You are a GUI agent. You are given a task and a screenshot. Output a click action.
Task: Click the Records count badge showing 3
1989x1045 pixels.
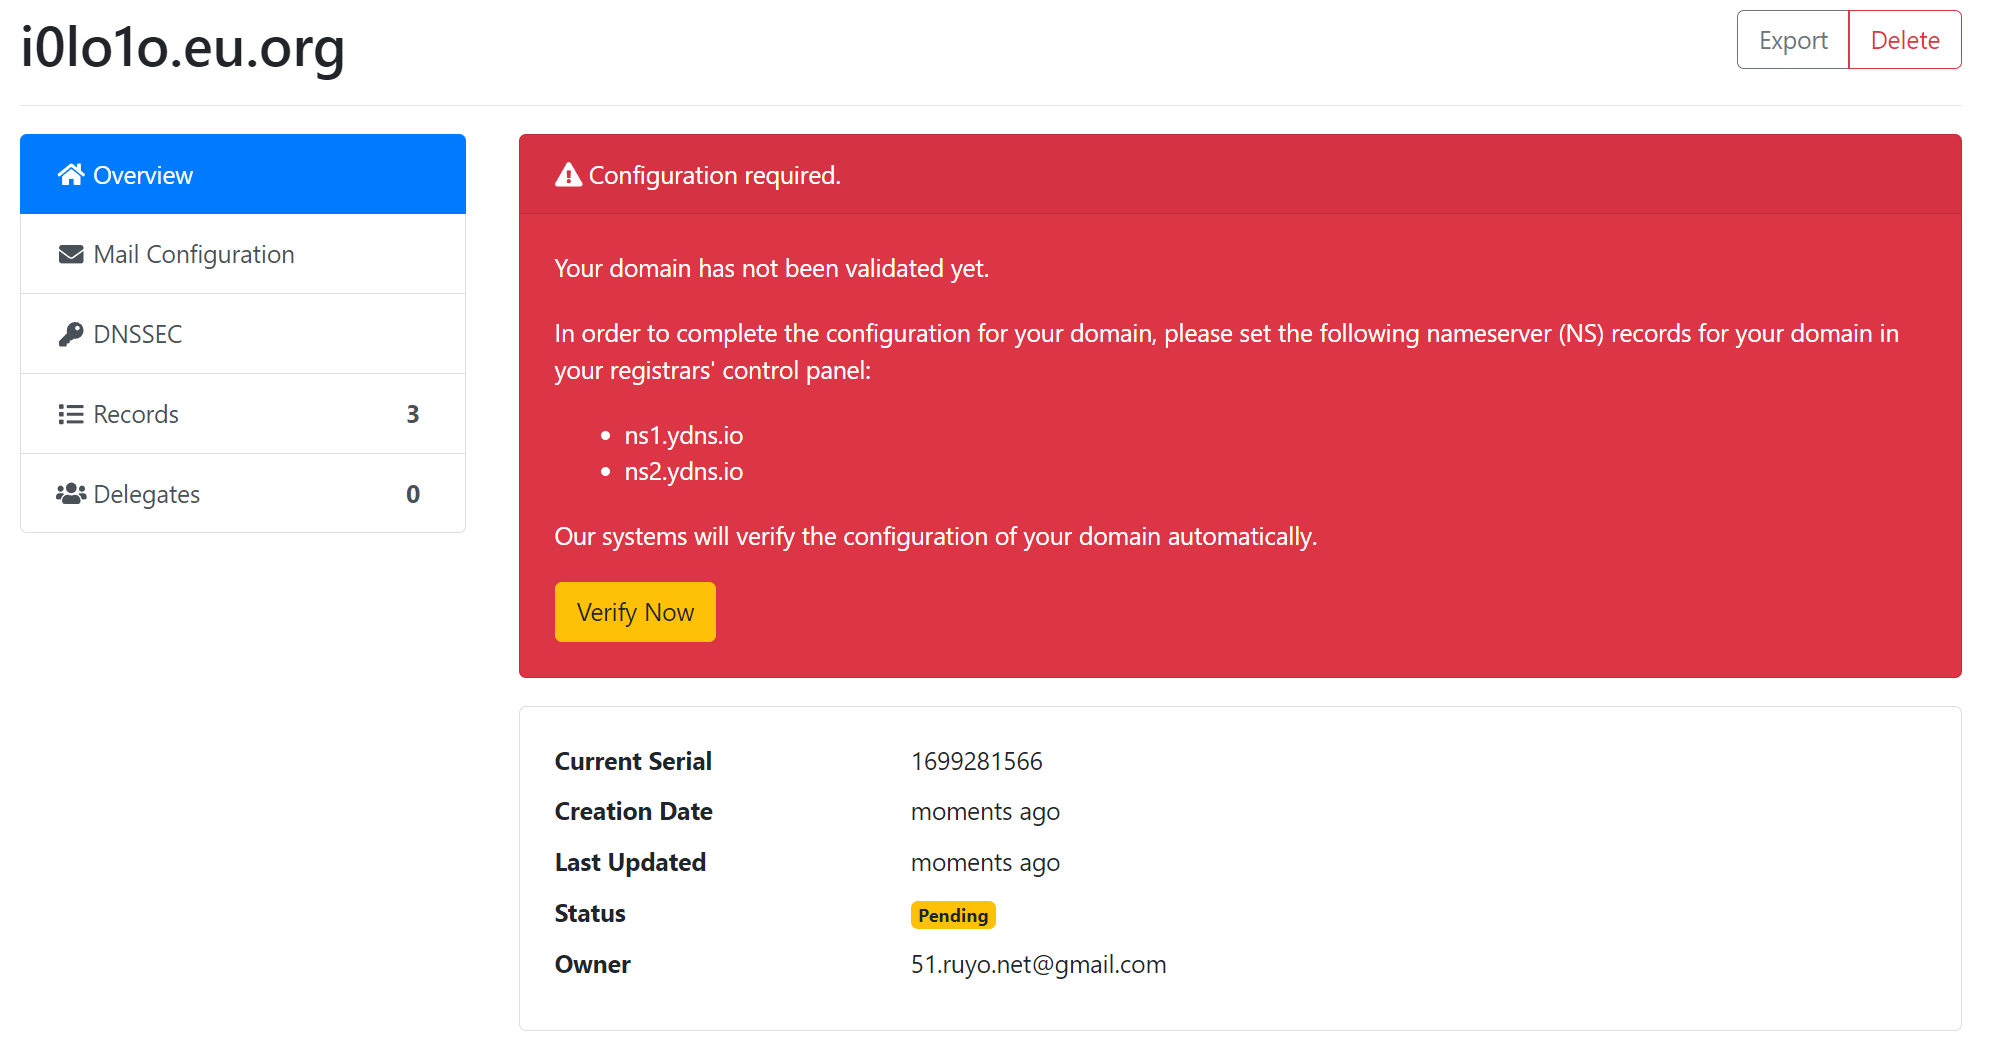(413, 414)
